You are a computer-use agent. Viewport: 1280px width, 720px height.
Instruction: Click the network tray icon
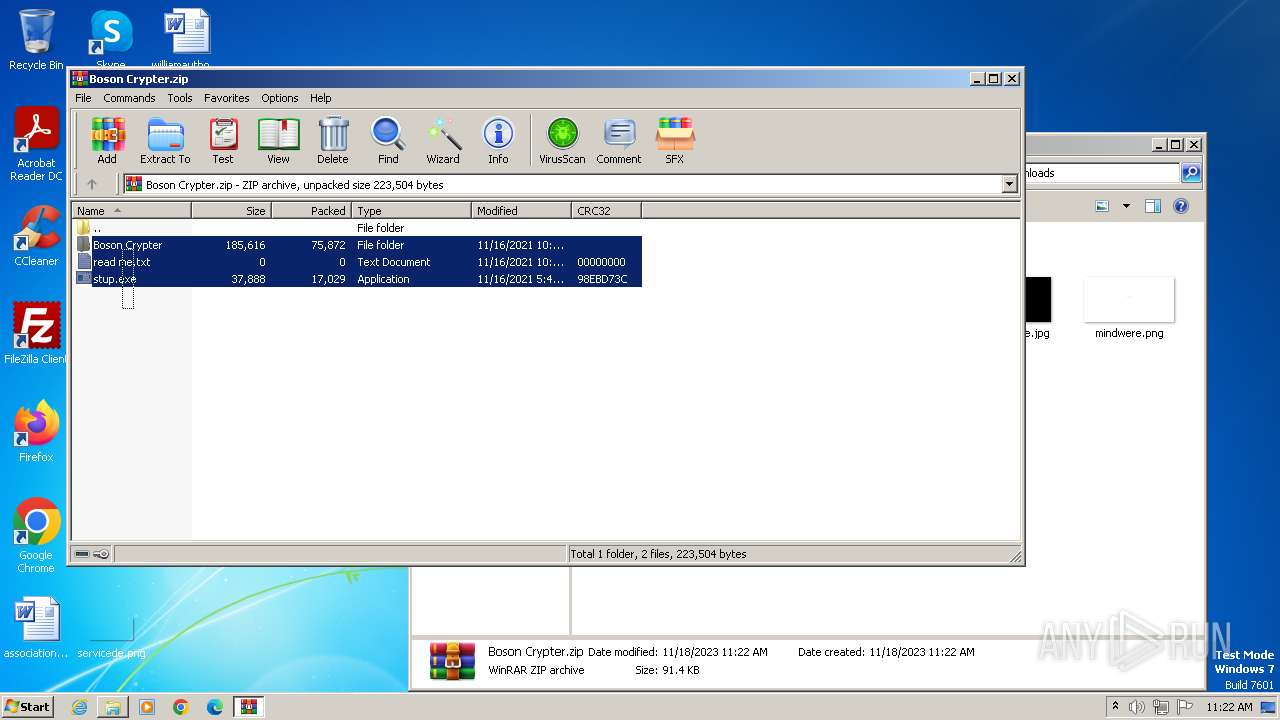[1161, 707]
